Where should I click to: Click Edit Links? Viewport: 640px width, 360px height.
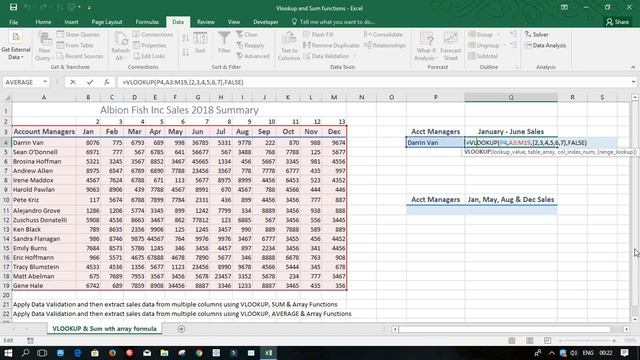click(149, 56)
